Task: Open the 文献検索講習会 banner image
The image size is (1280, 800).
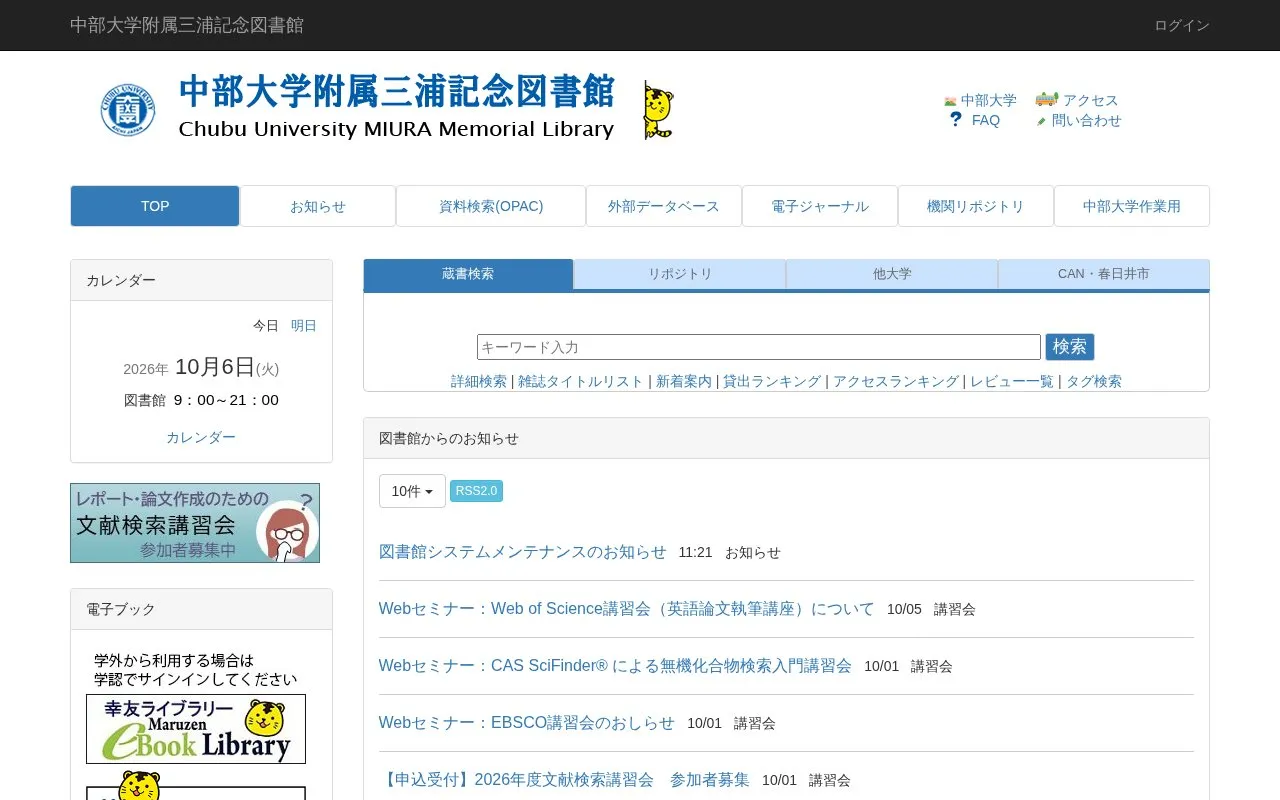Action: 195,523
